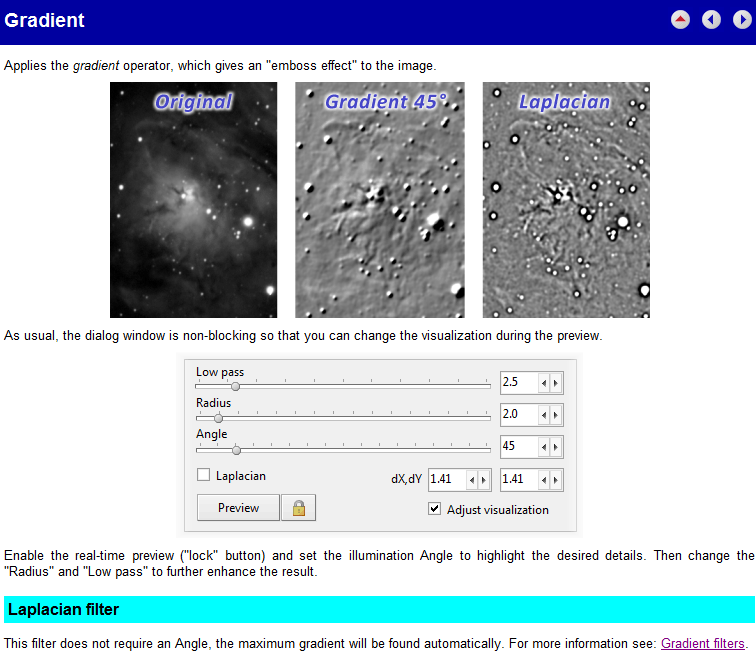Click the Low pass slider handle
The height and width of the screenshot is (659, 756).
(235, 386)
